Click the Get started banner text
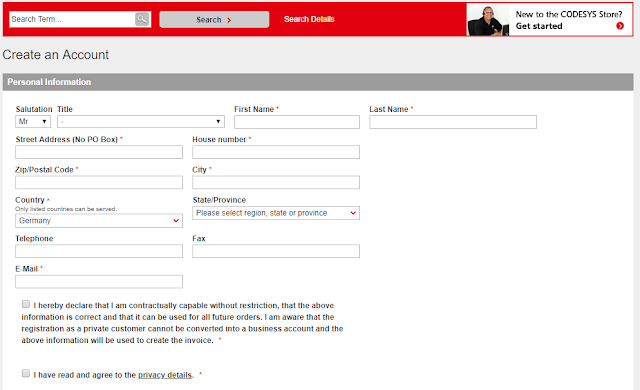The width and height of the screenshot is (640, 390). 539,26
